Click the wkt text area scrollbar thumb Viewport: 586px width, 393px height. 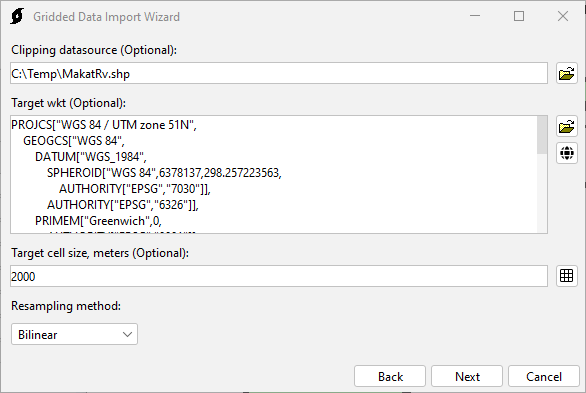(x=542, y=135)
